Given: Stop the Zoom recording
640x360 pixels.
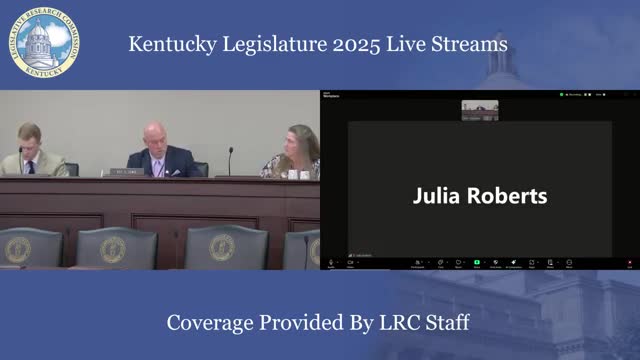Looking at the screenshot, I should (x=590, y=95).
